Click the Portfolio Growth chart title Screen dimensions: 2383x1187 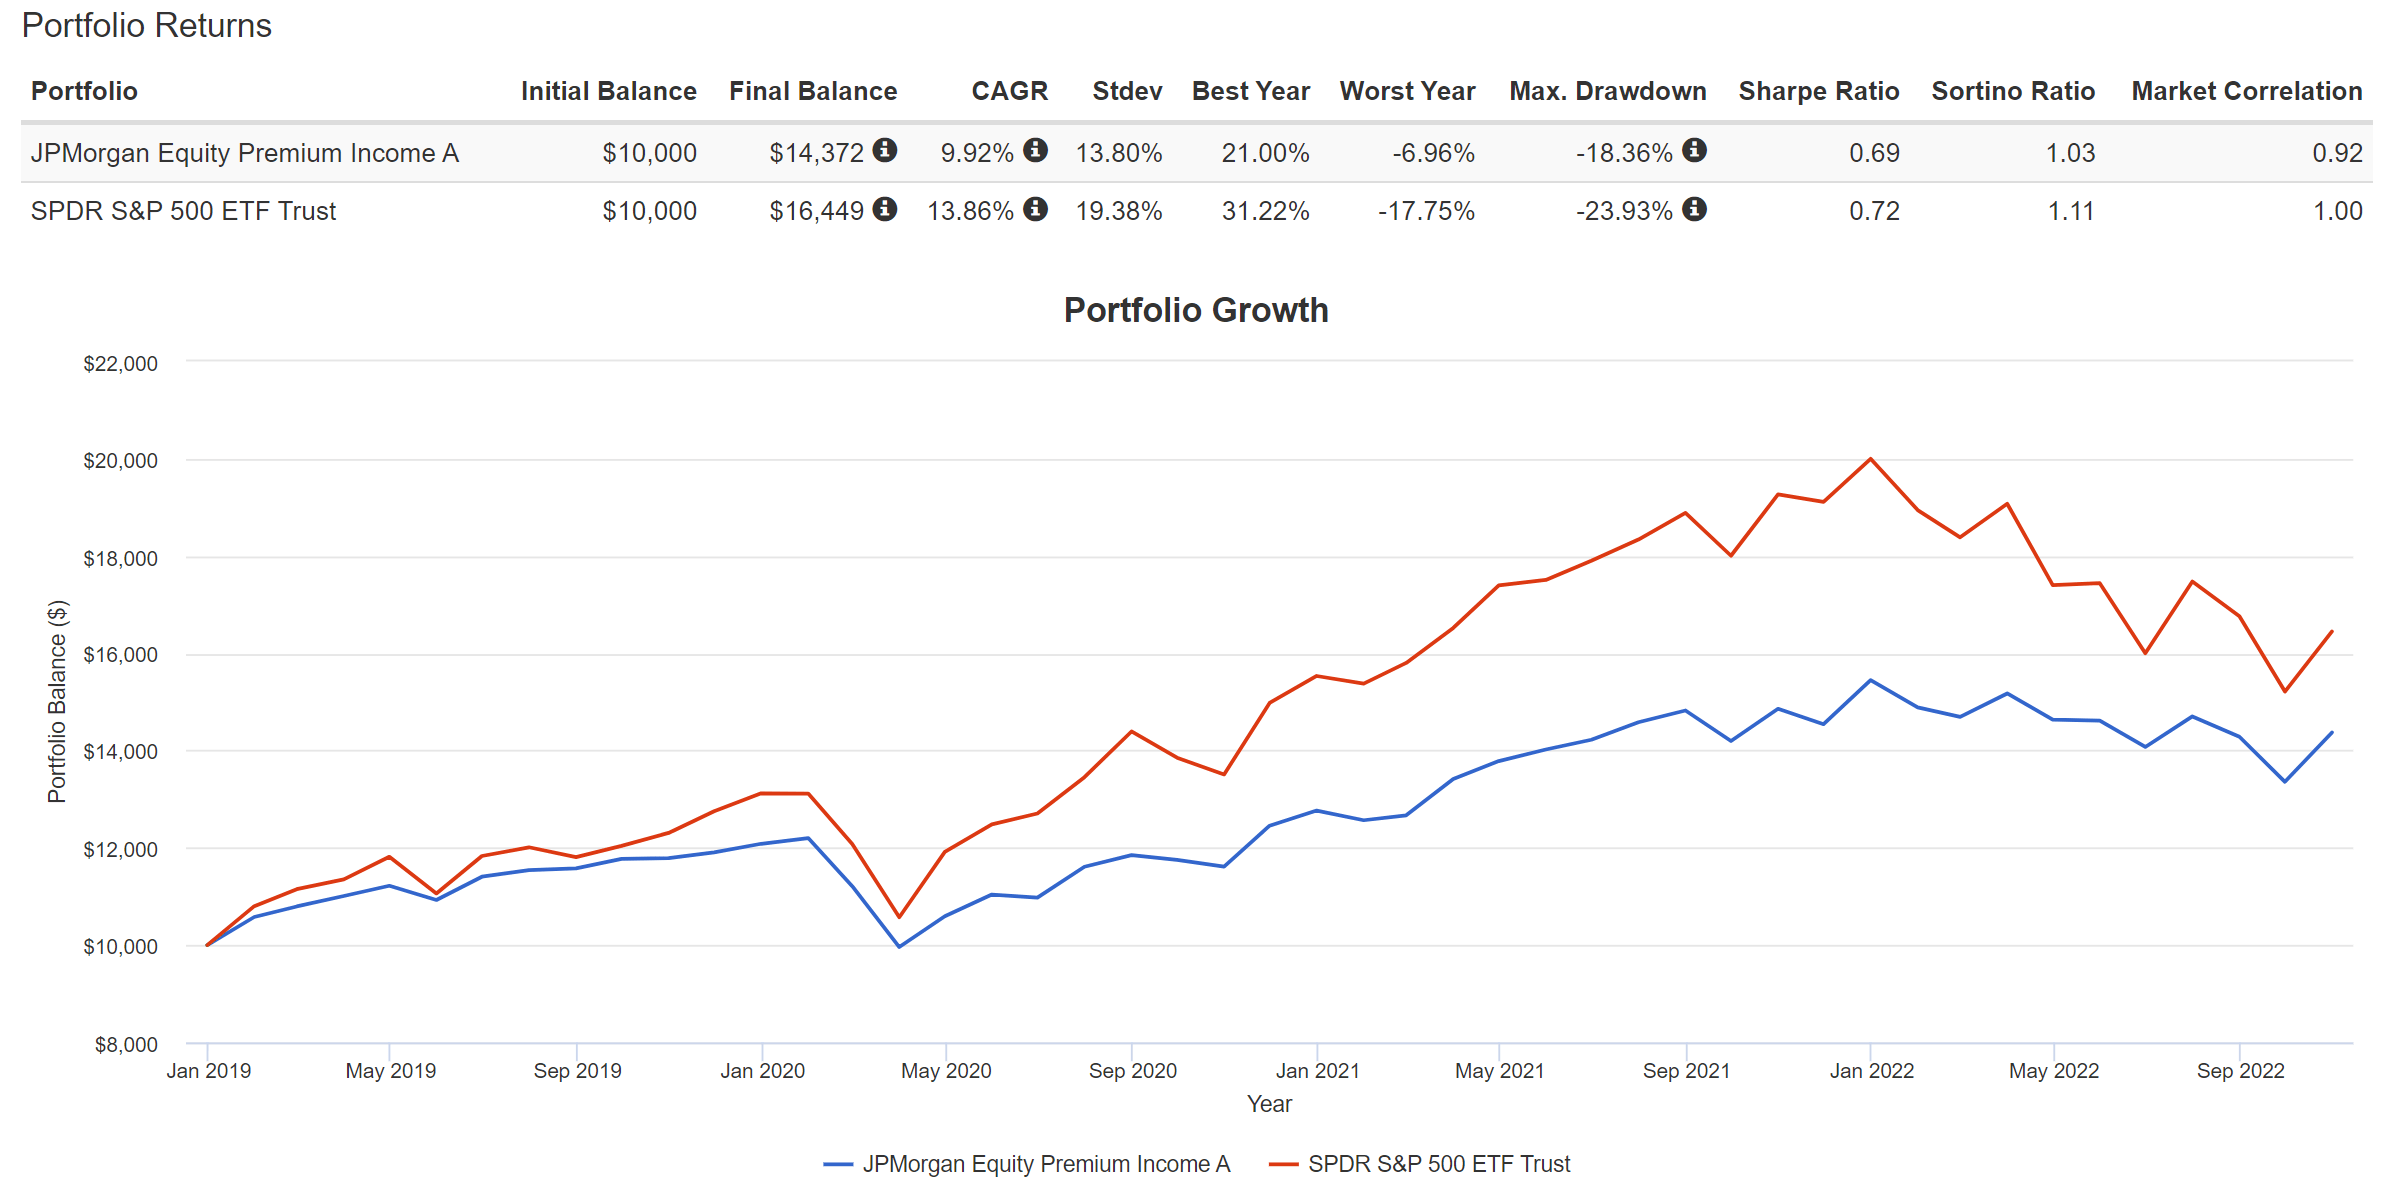[1196, 310]
